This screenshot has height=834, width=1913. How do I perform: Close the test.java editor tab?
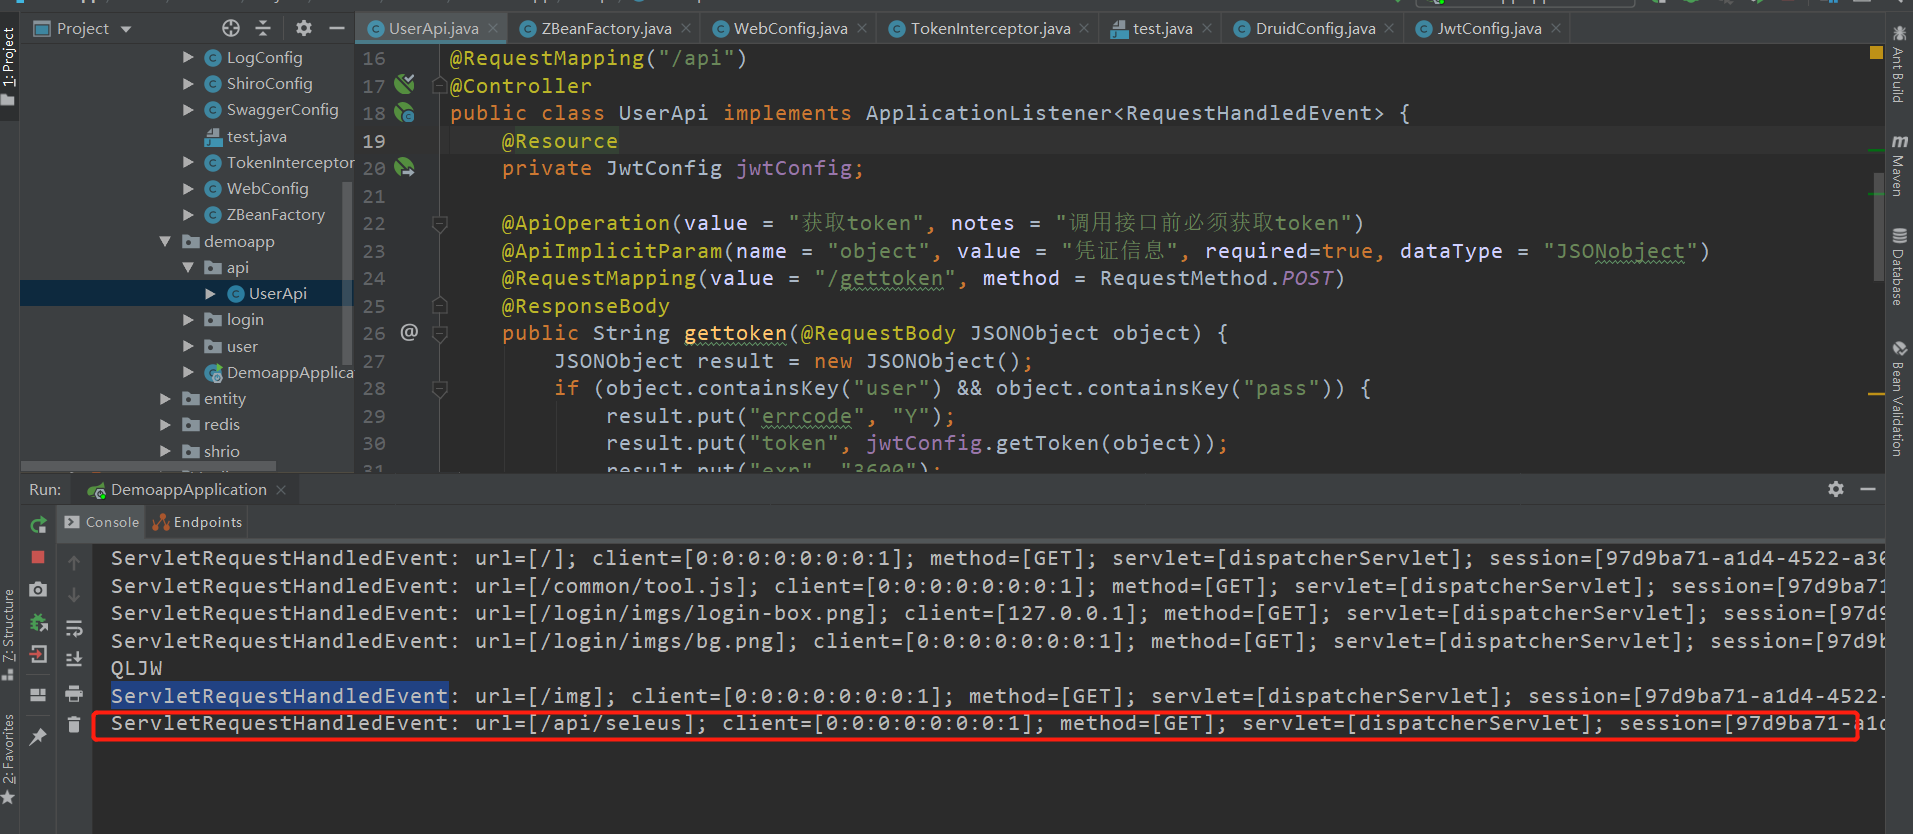point(1207,29)
